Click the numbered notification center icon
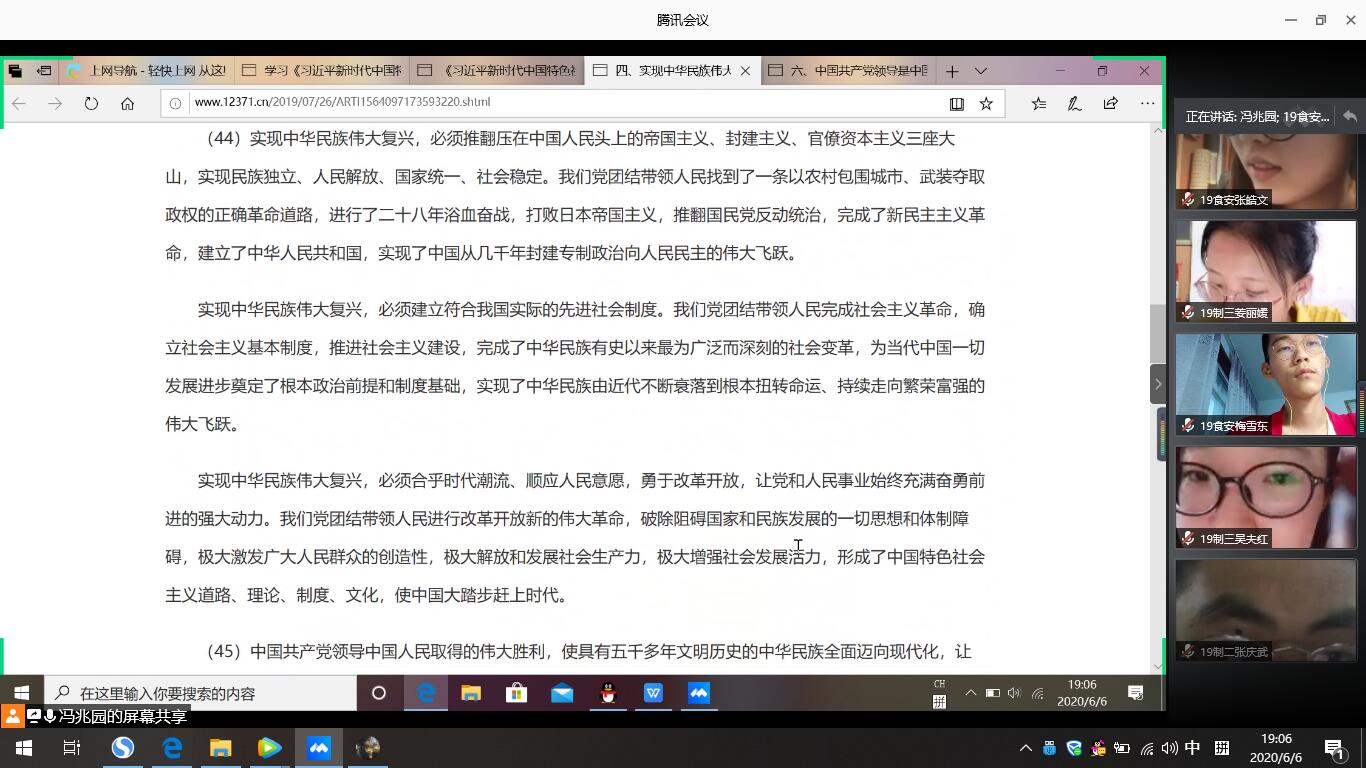Viewport: 1366px width, 768px height. pyautogui.click(x=1334, y=748)
